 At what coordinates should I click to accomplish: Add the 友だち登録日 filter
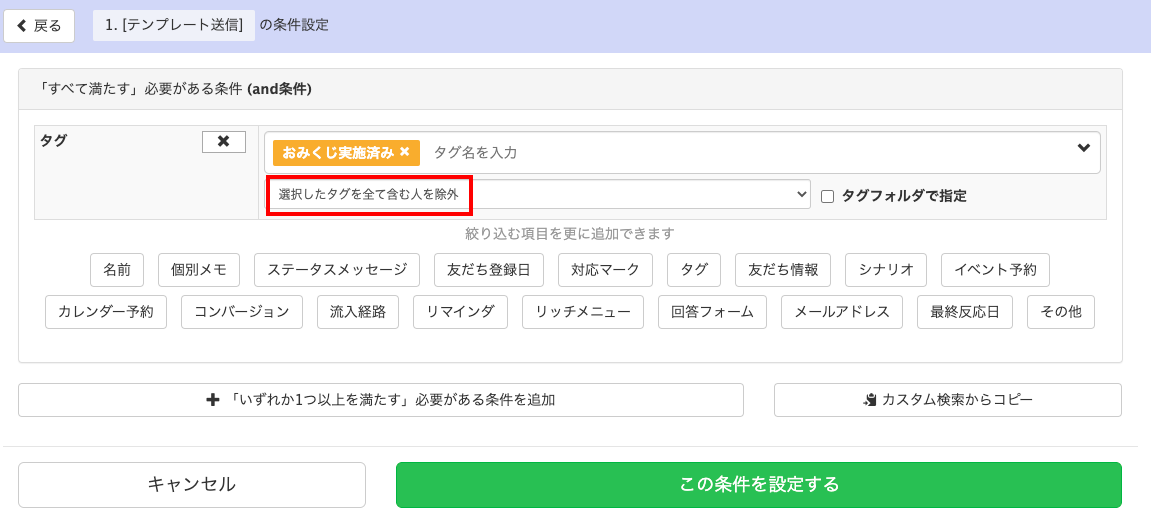pyautogui.click(x=489, y=270)
